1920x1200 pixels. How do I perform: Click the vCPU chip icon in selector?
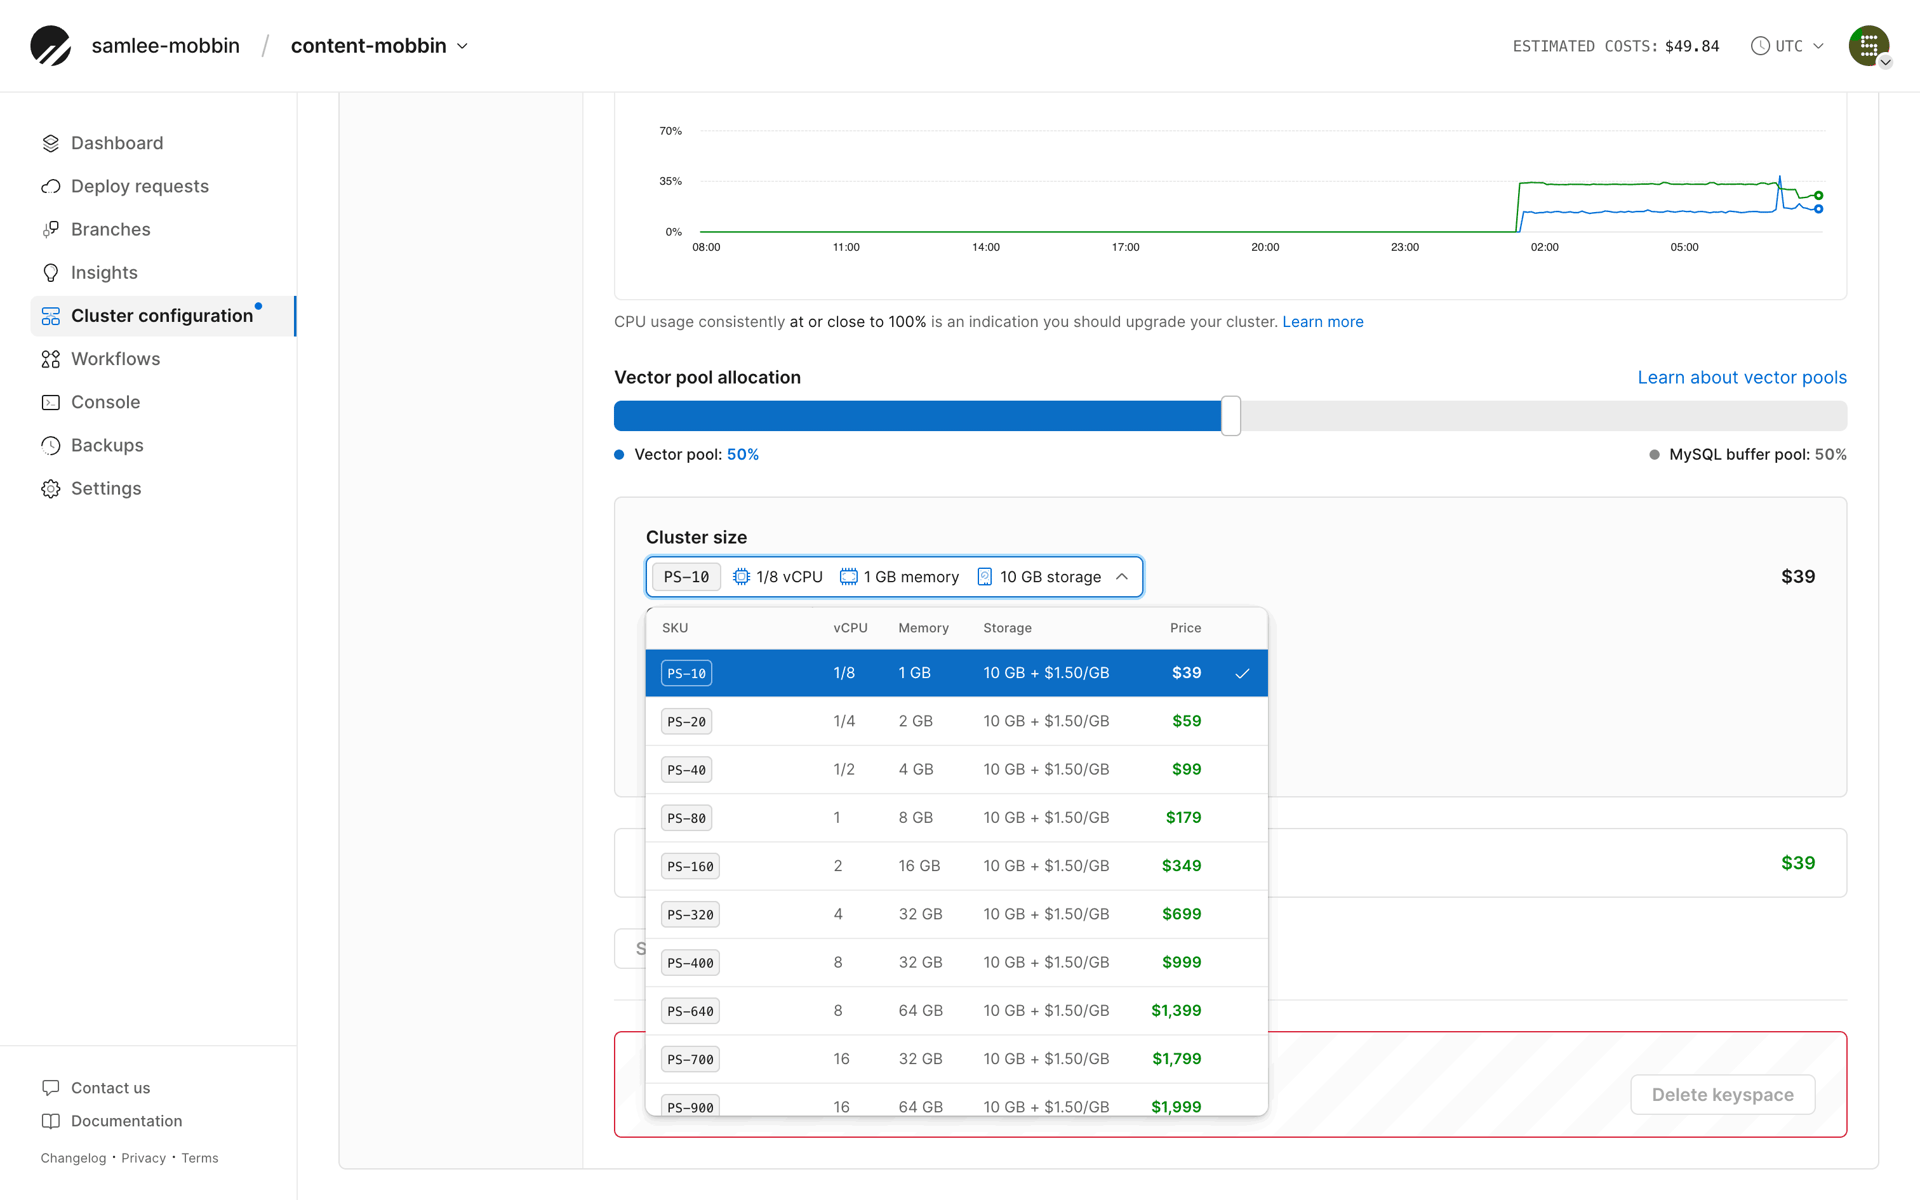pos(741,577)
